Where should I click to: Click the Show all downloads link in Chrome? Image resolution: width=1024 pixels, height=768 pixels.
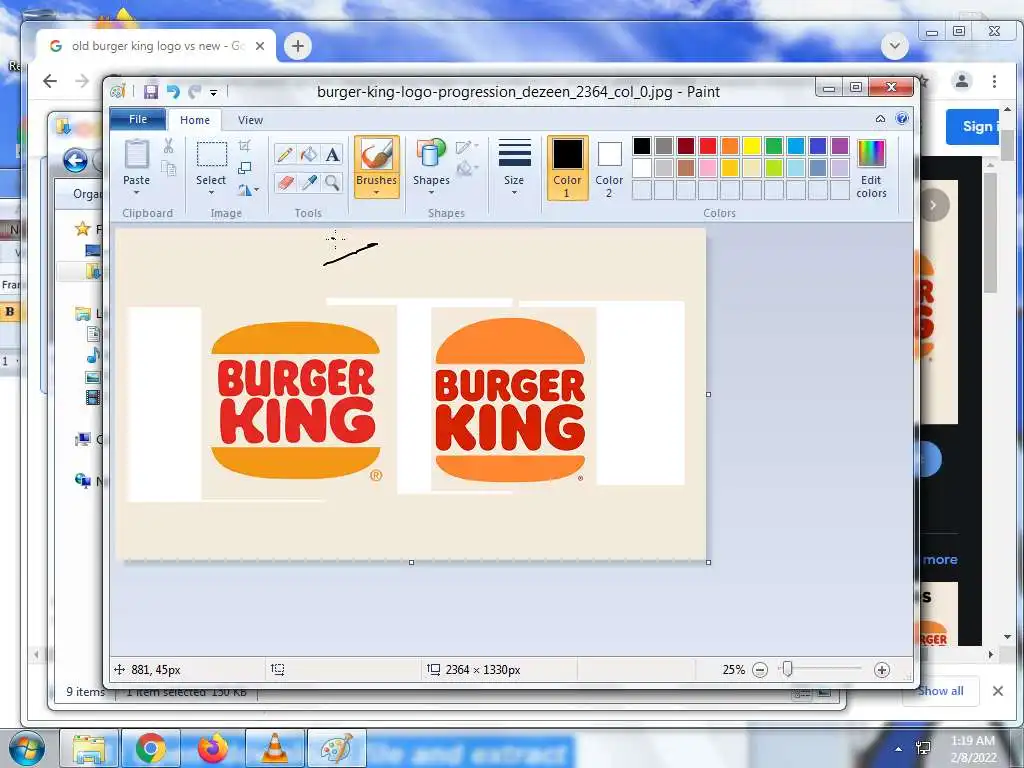pos(940,690)
